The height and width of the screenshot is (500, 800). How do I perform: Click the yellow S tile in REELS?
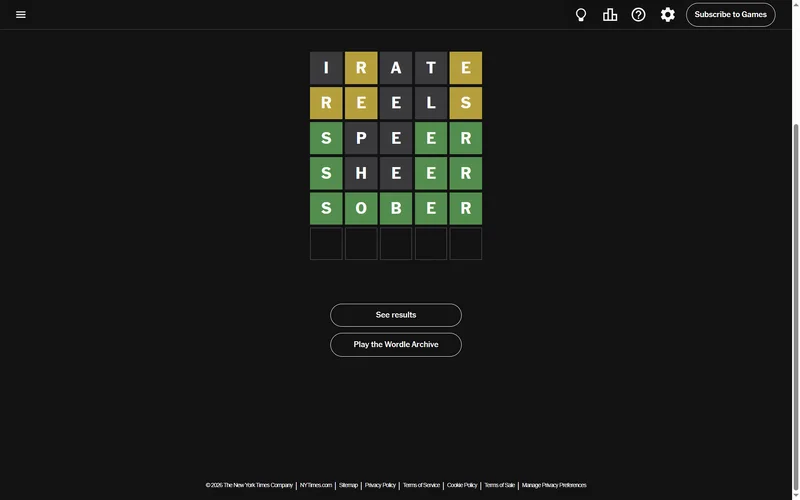tap(466, 103)
